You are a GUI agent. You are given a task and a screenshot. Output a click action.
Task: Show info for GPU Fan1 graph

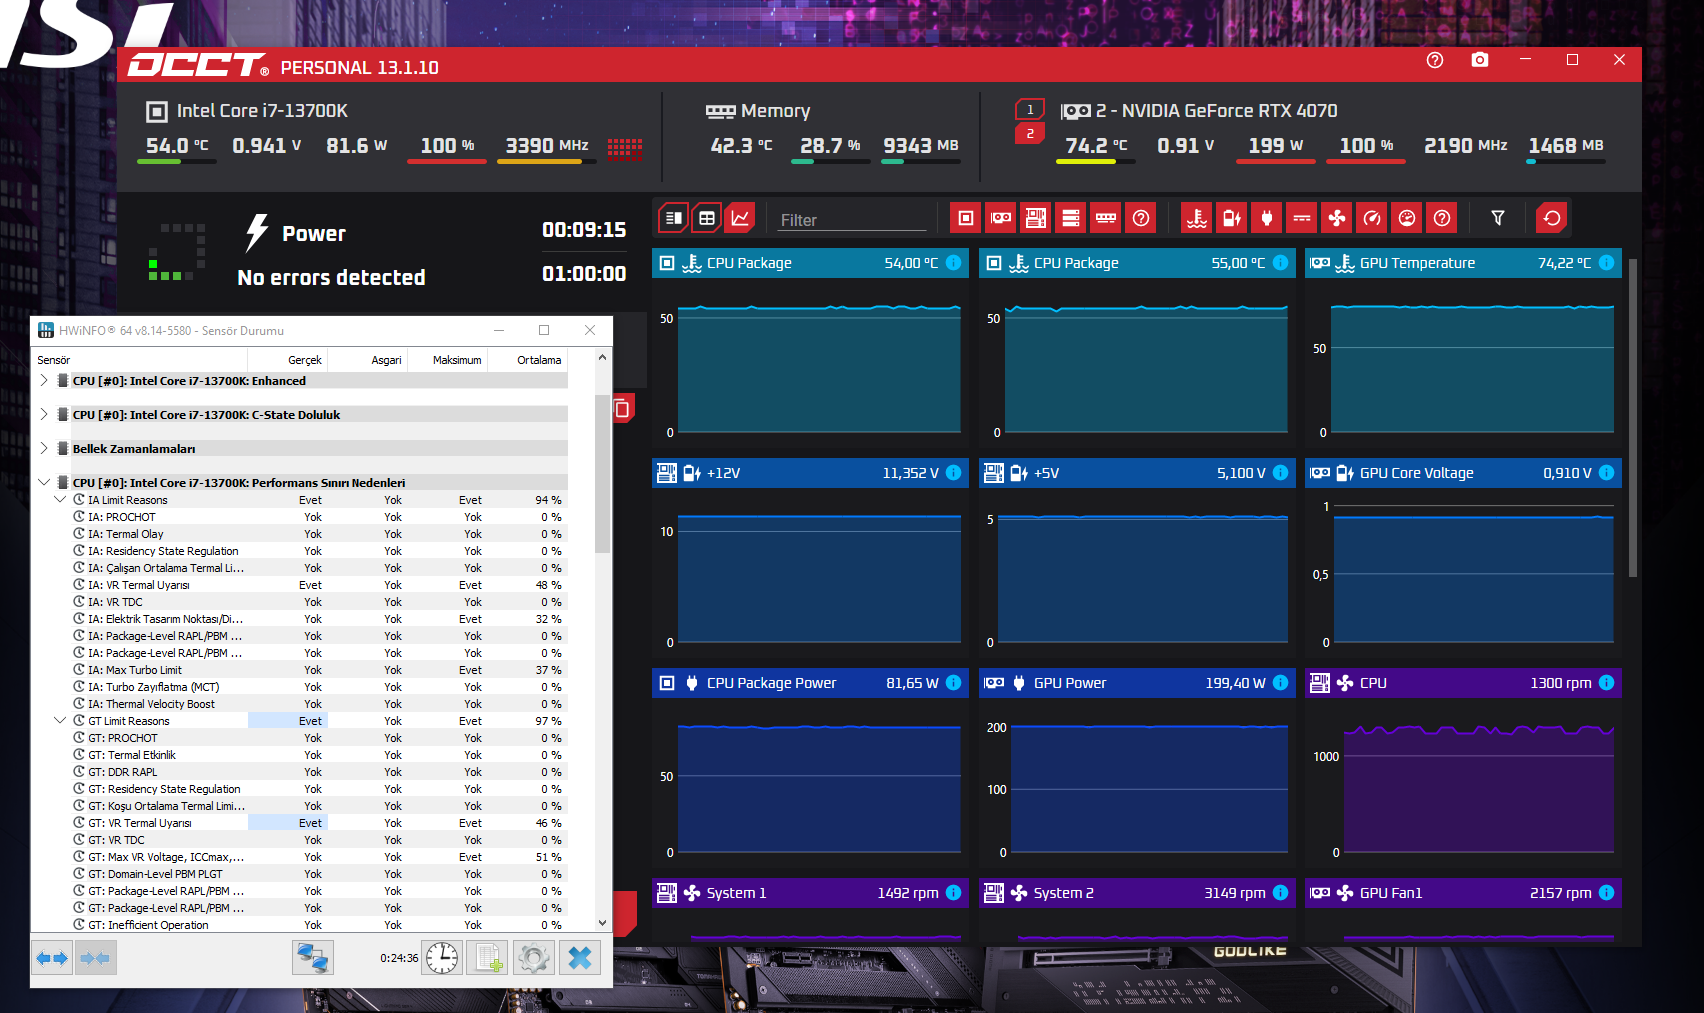[1606, 893]
